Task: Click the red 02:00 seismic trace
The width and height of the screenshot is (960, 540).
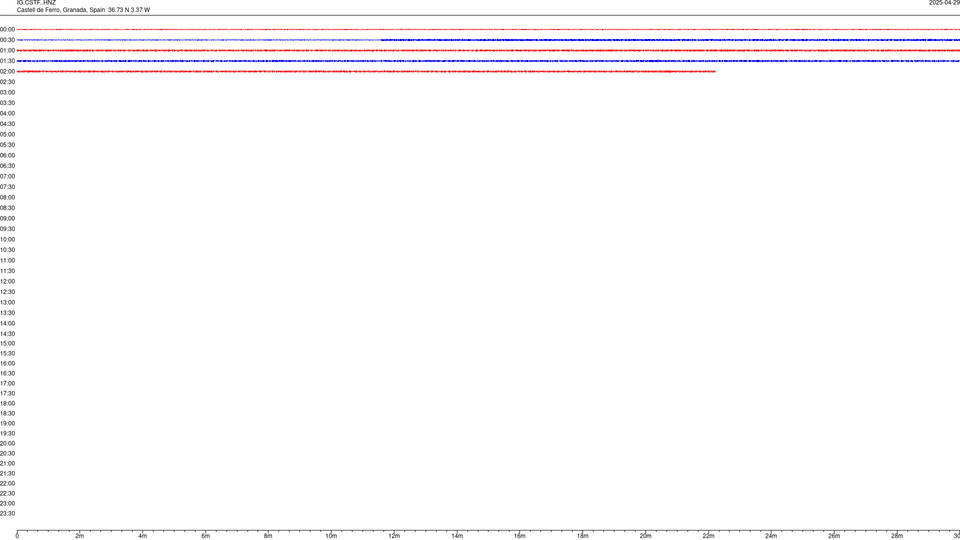Action: (366, 72)
